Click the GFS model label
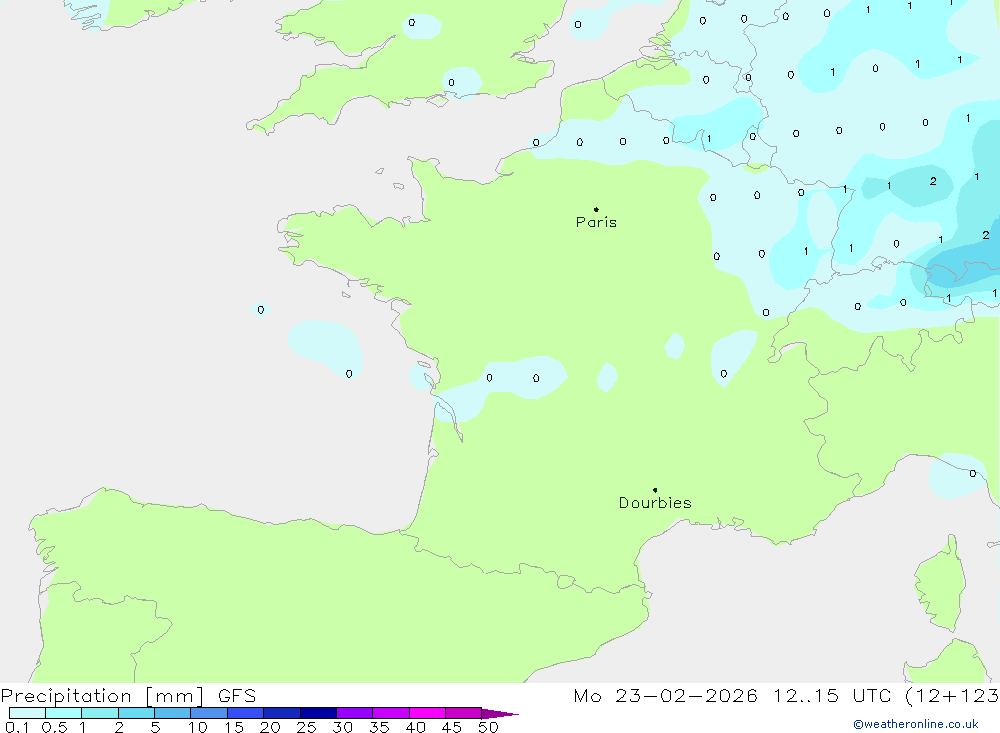This screenshot has width=1000, height=733. [237, 696]
